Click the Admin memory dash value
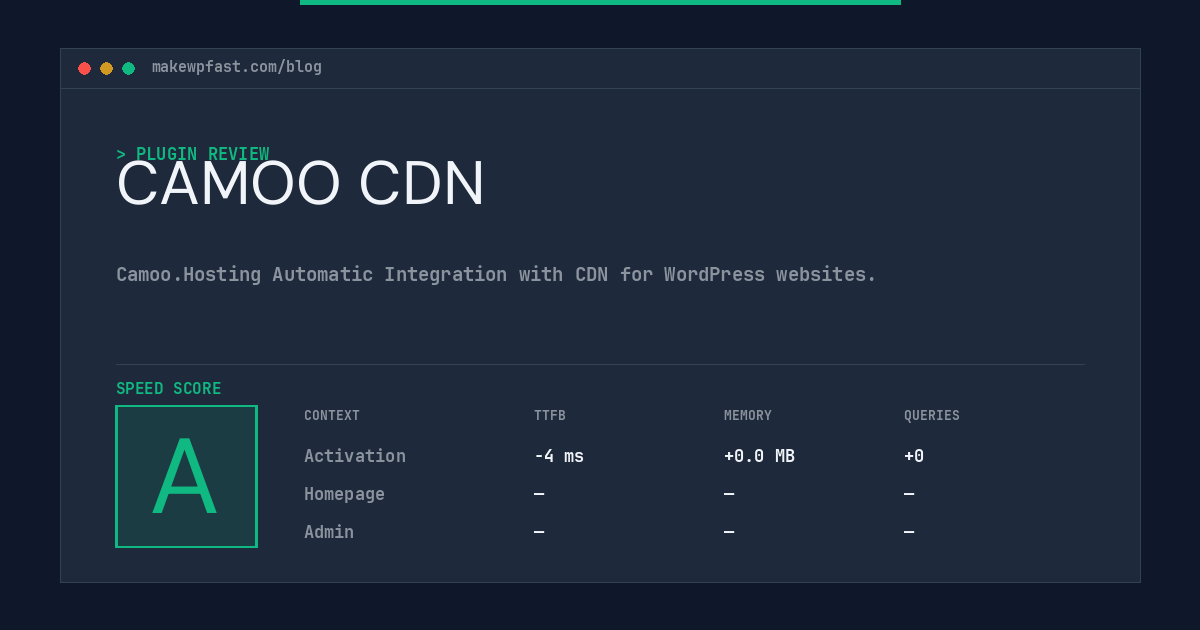This screenshot has width=1200, height=630. pos(729,532)
